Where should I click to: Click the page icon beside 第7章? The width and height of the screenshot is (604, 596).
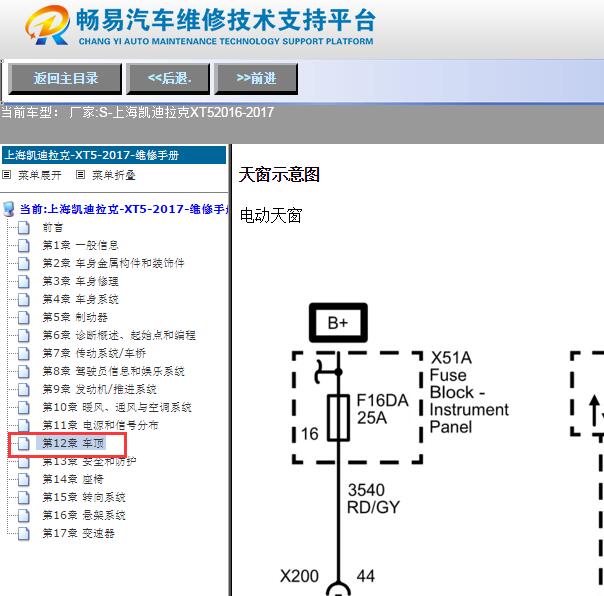[23, 353]
